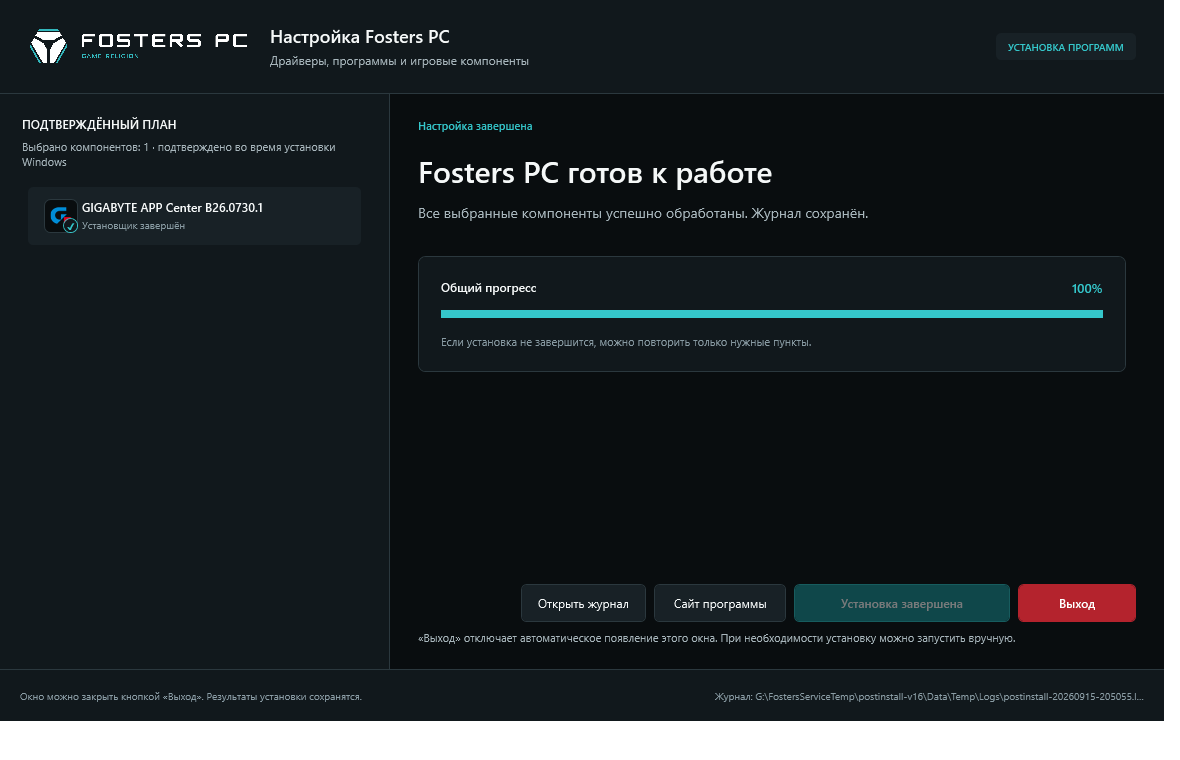
Task: Click footer note about closing the window
Action: [x=190, y=697]
